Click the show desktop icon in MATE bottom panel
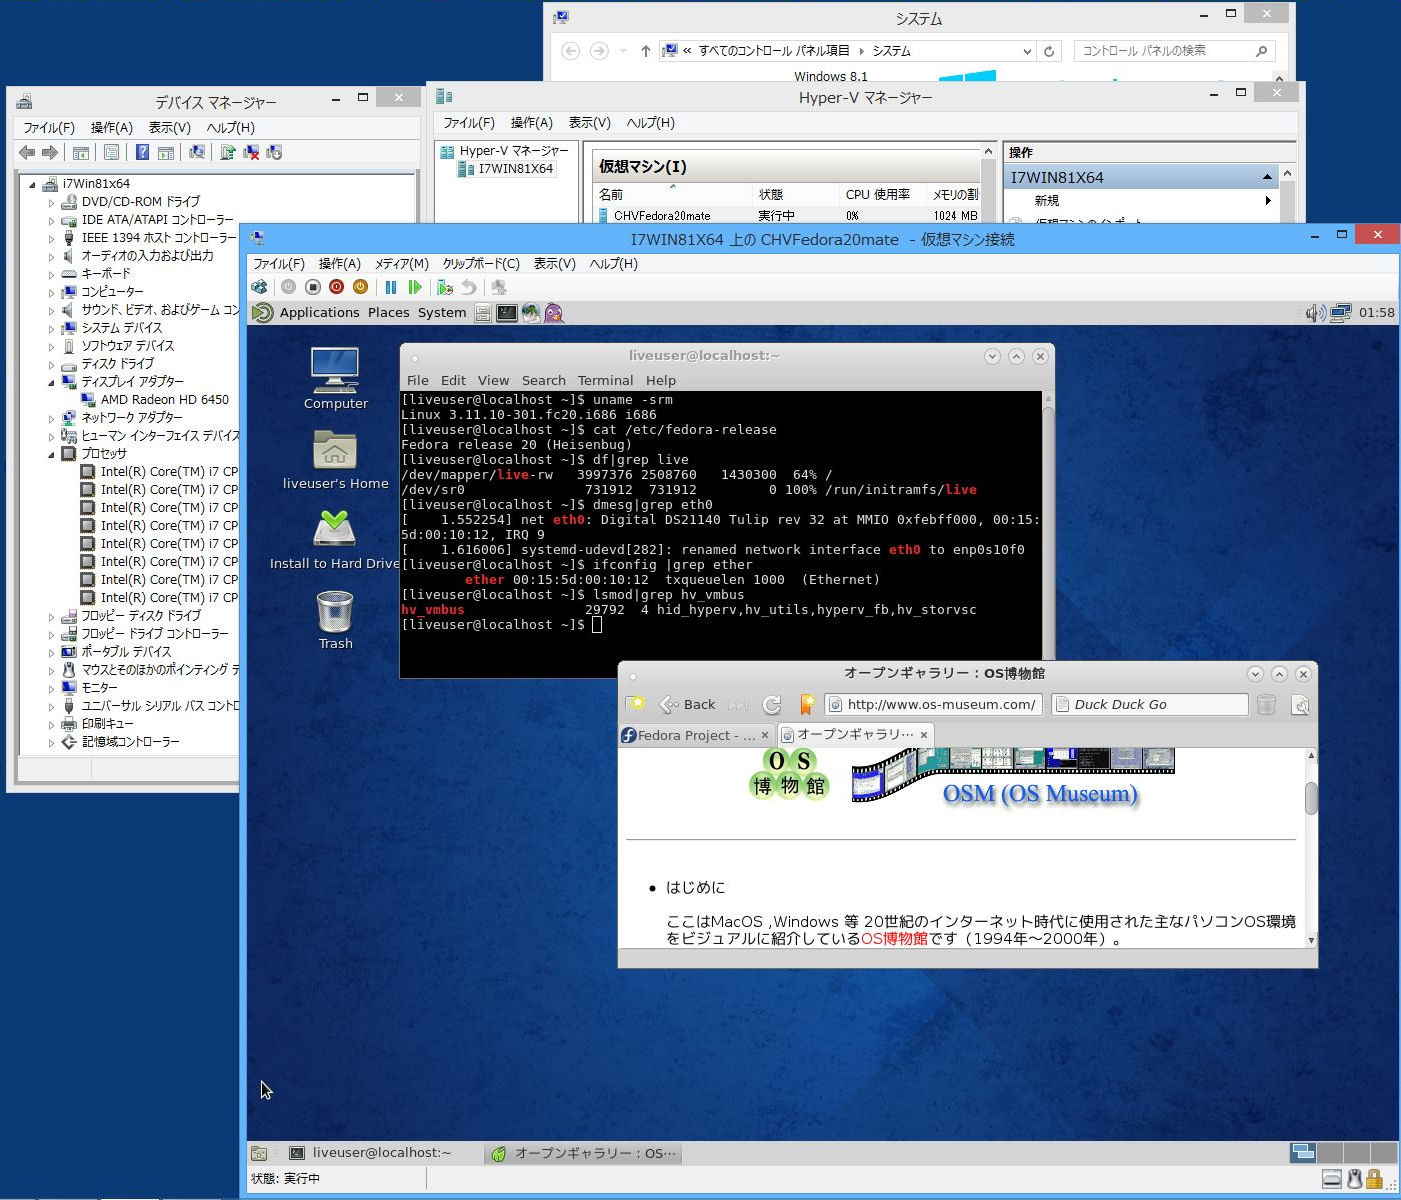The image size is (1401, 1200). [x=259, y=1153]
